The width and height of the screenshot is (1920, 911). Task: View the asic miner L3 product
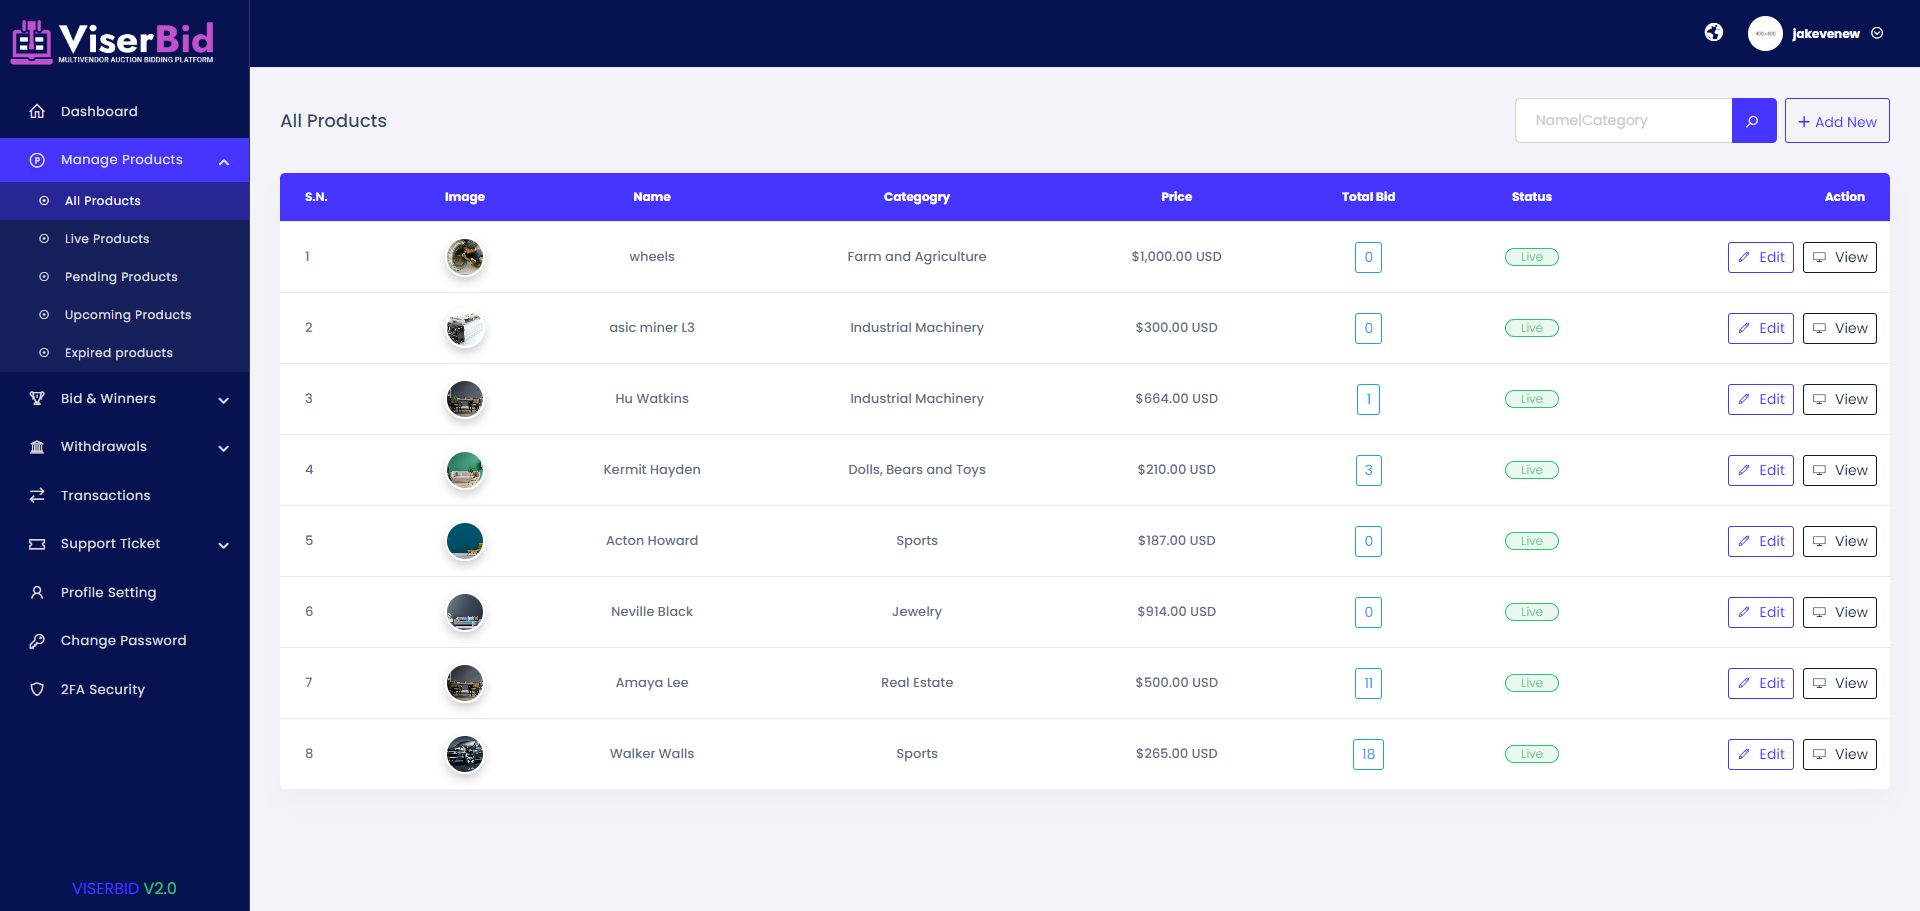[1840, 328]
